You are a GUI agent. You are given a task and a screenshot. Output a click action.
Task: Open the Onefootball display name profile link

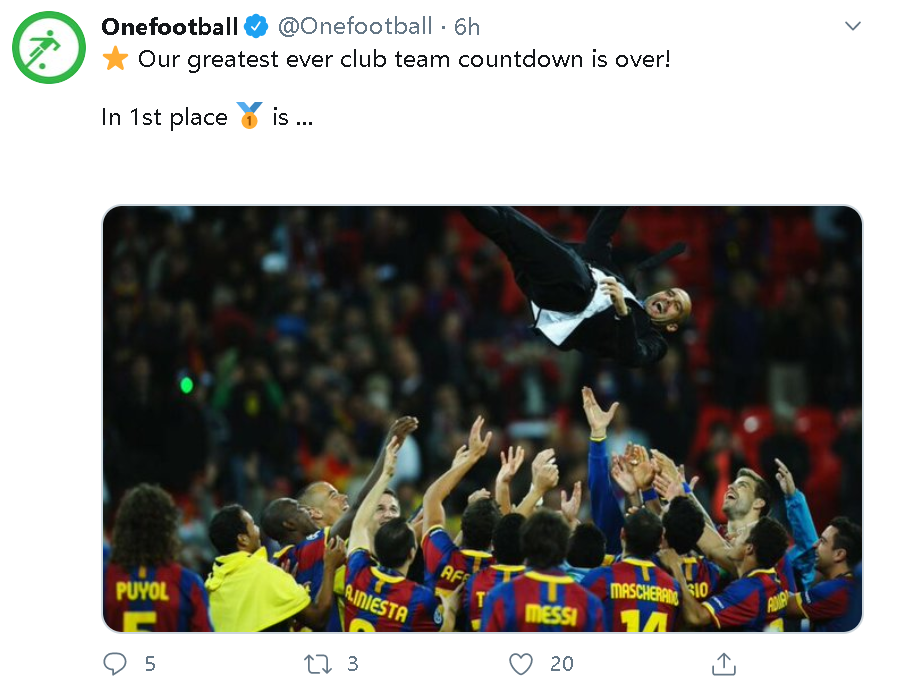[170, 26]
